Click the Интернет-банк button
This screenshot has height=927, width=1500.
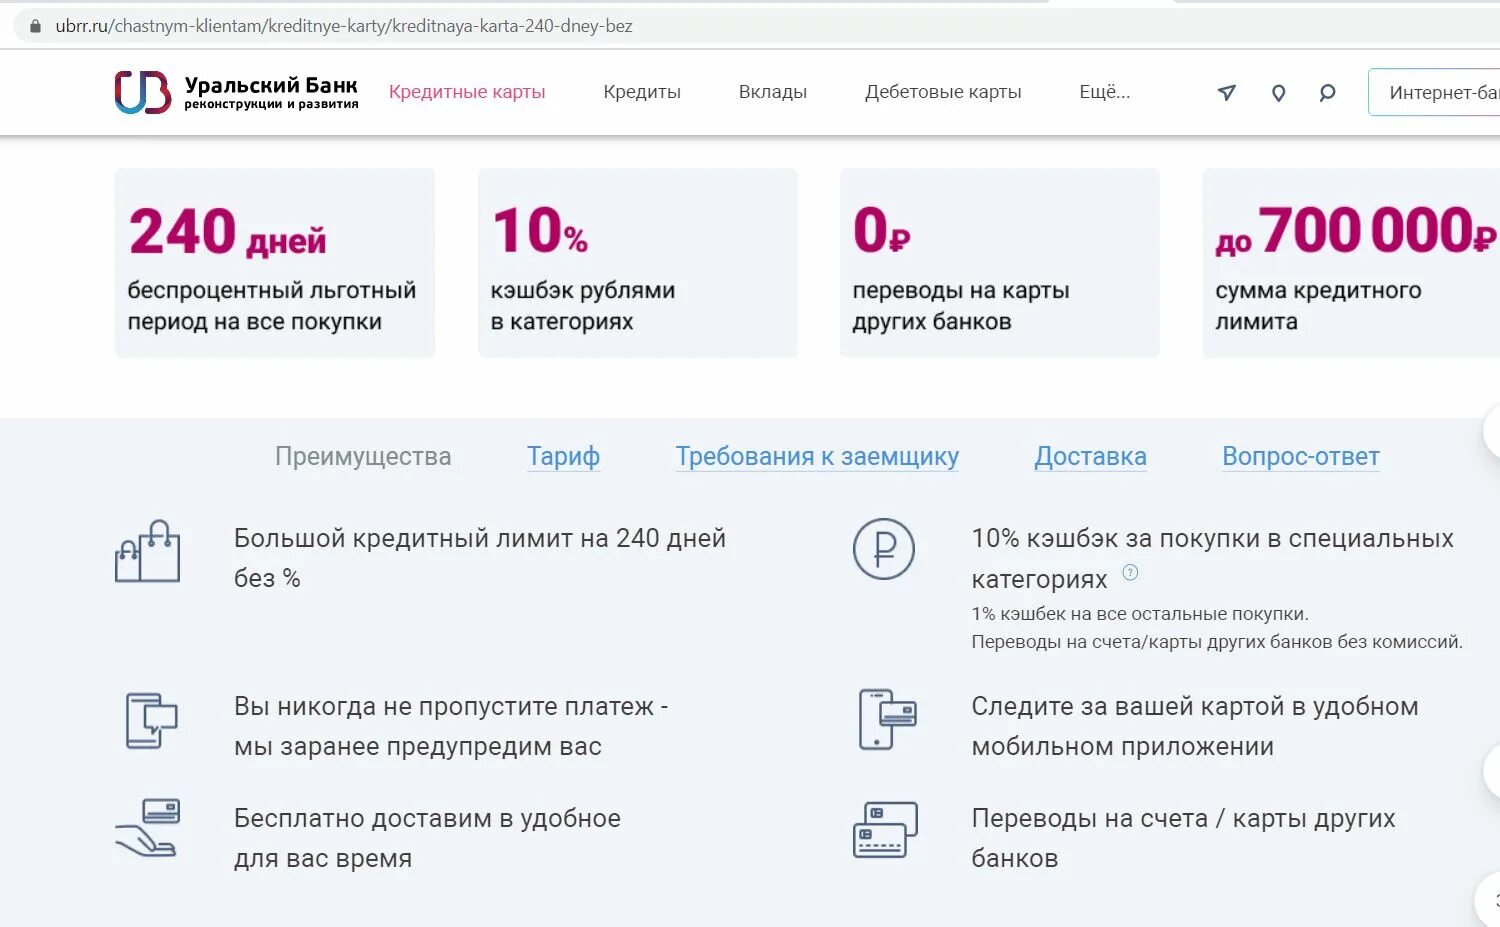coord(1434,92)
